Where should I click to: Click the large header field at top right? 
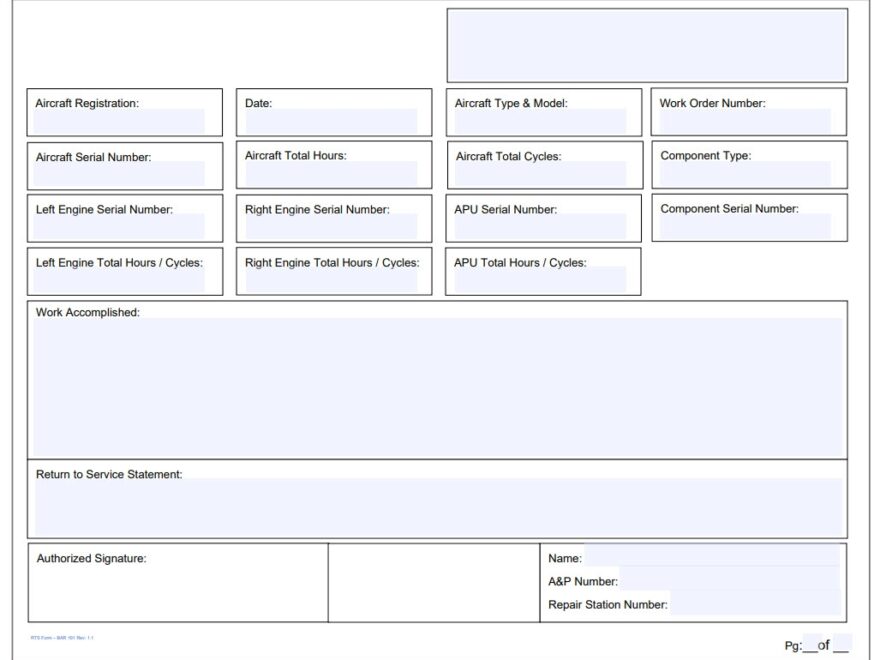point(647,45)
